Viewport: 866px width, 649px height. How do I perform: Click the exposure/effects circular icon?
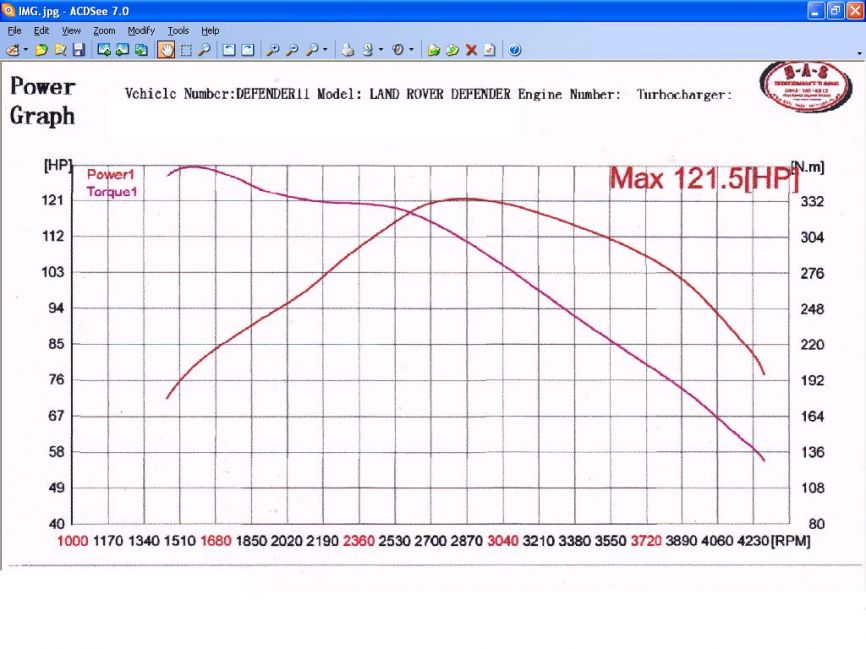(x=398, y=50)
